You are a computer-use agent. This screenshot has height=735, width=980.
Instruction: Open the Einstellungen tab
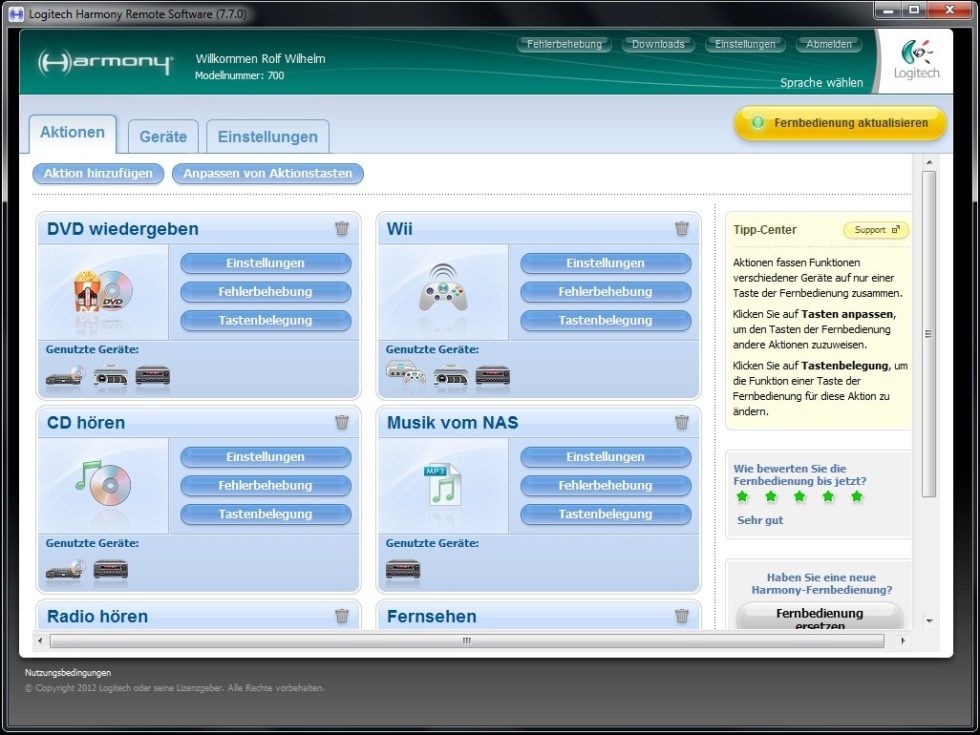coord(268,137)
